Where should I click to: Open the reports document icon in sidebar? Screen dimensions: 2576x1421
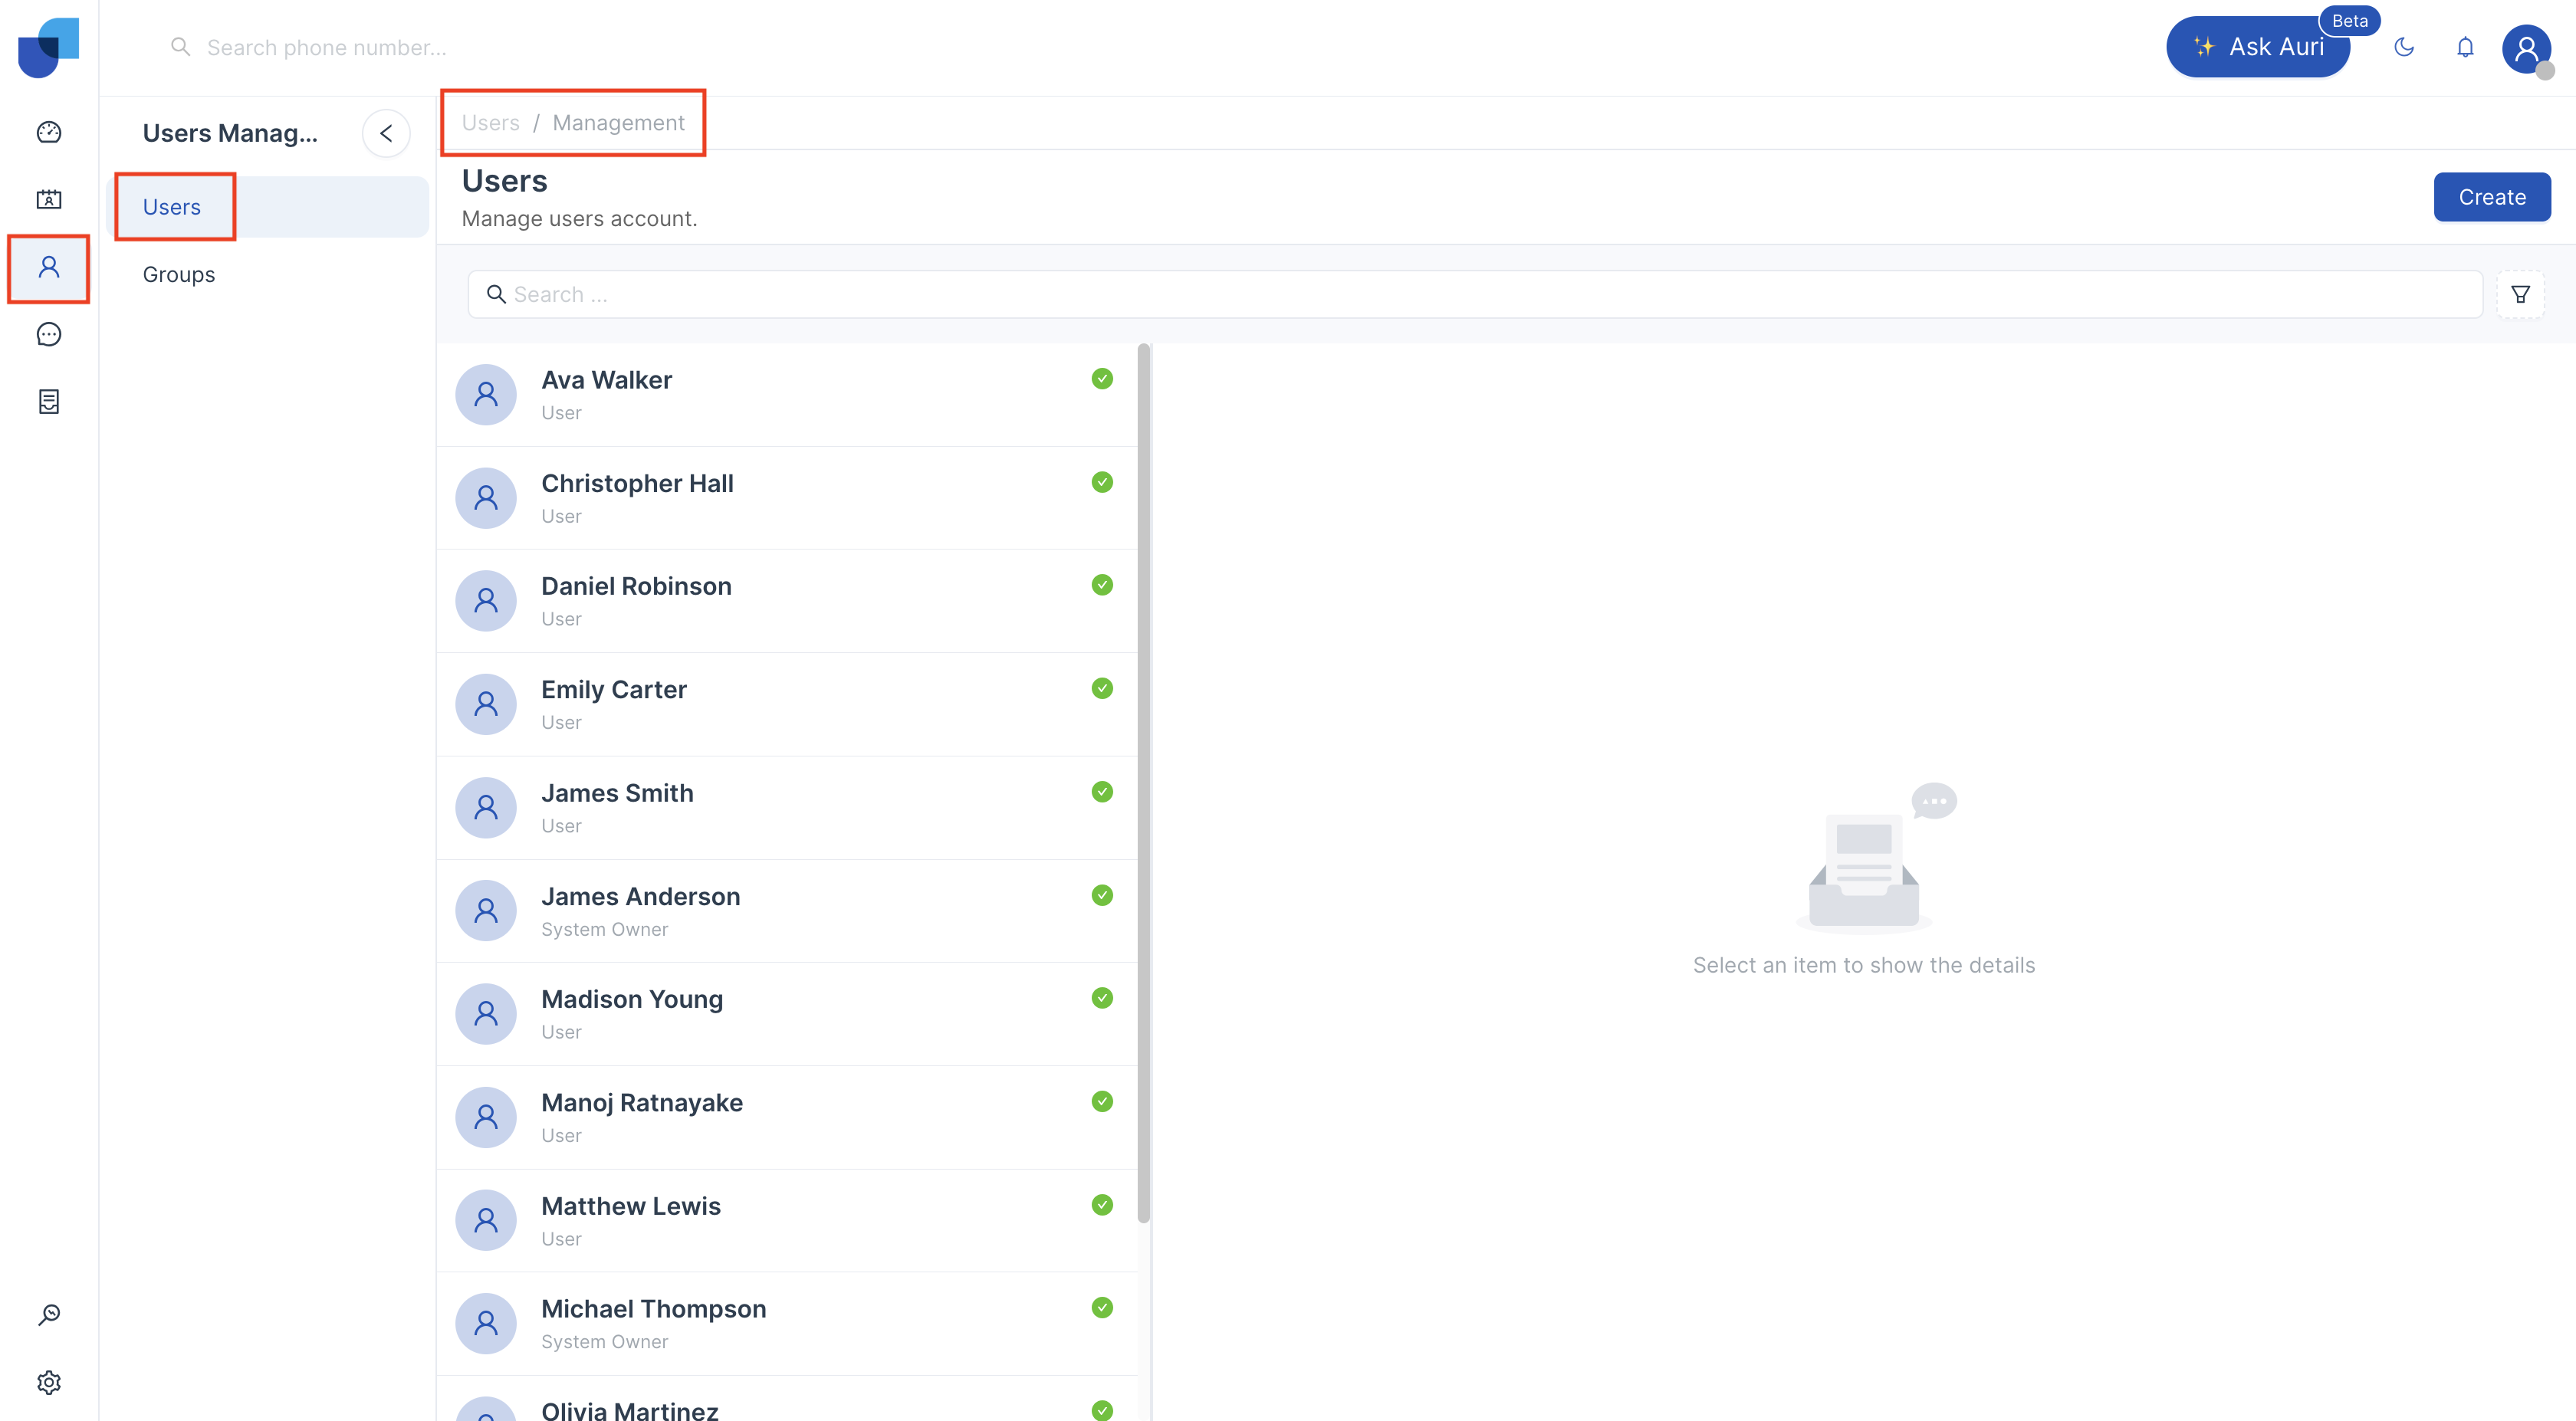49,401
